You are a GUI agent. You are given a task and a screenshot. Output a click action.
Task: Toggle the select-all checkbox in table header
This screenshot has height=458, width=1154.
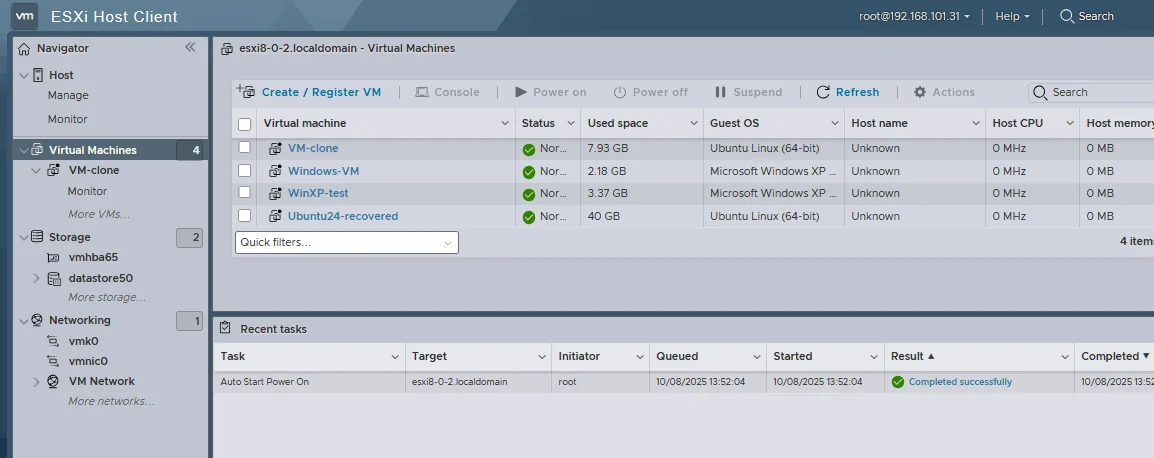244,124
